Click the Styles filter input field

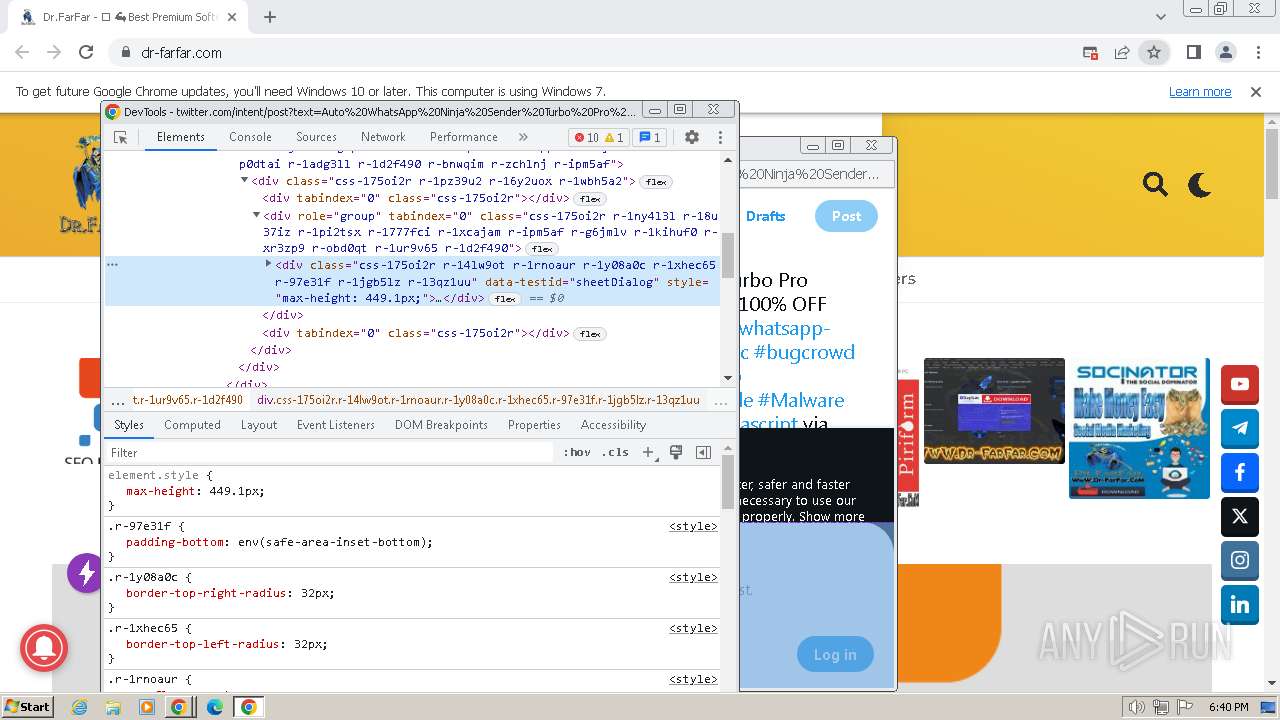[330, 452]
